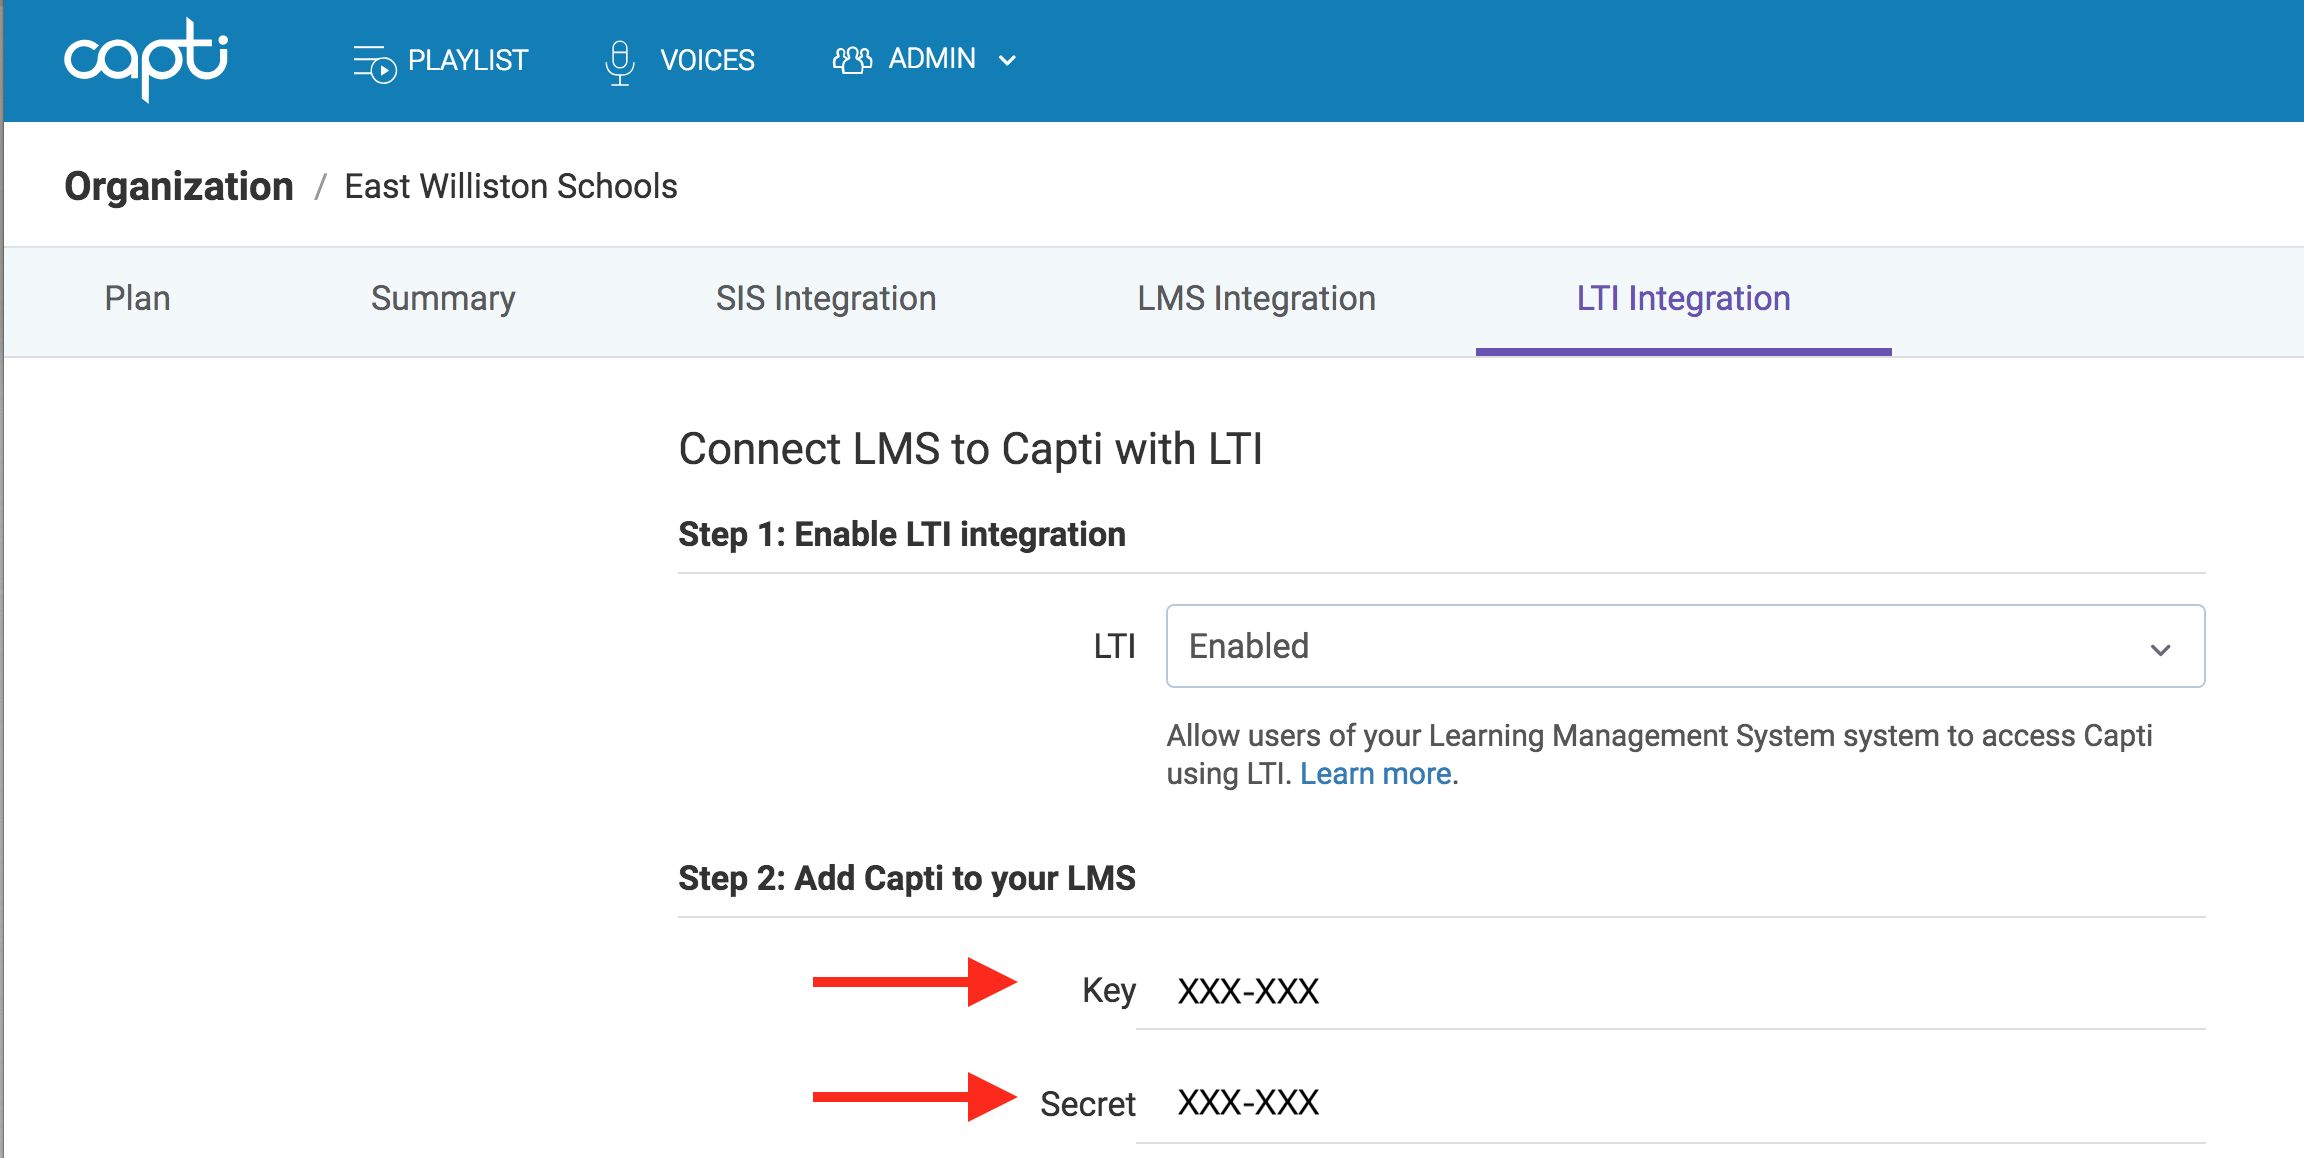Click the Playlist queue icon
The height and width of the screenshot is (1158, 2304).
point(375,63)
